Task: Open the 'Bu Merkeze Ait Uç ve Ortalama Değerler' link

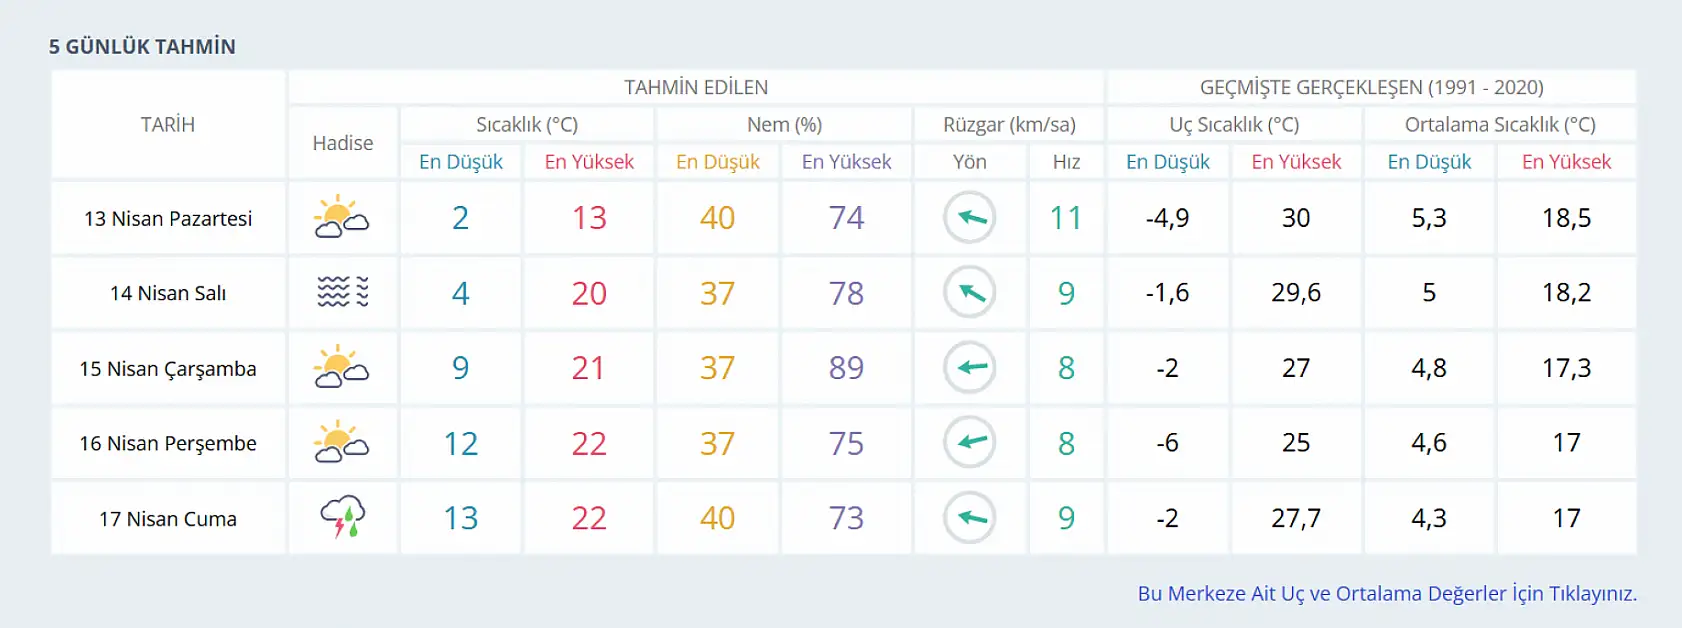Action: click(x=1387, y=593)
